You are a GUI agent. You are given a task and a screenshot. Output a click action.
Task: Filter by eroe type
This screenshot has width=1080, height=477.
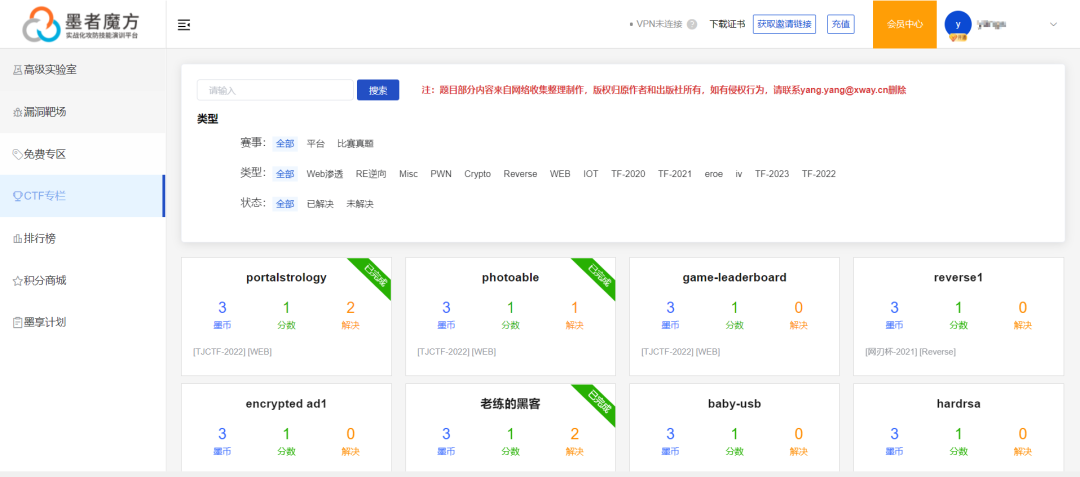pyautogui.click(x=714, y=174)
